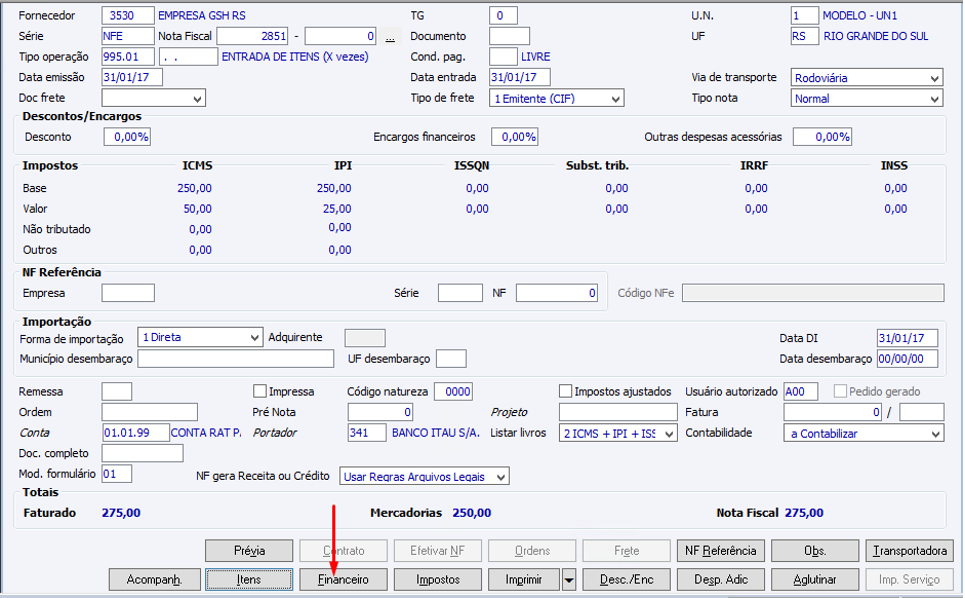Click the Impostos button
965x598 pixels.
(438, 580)
